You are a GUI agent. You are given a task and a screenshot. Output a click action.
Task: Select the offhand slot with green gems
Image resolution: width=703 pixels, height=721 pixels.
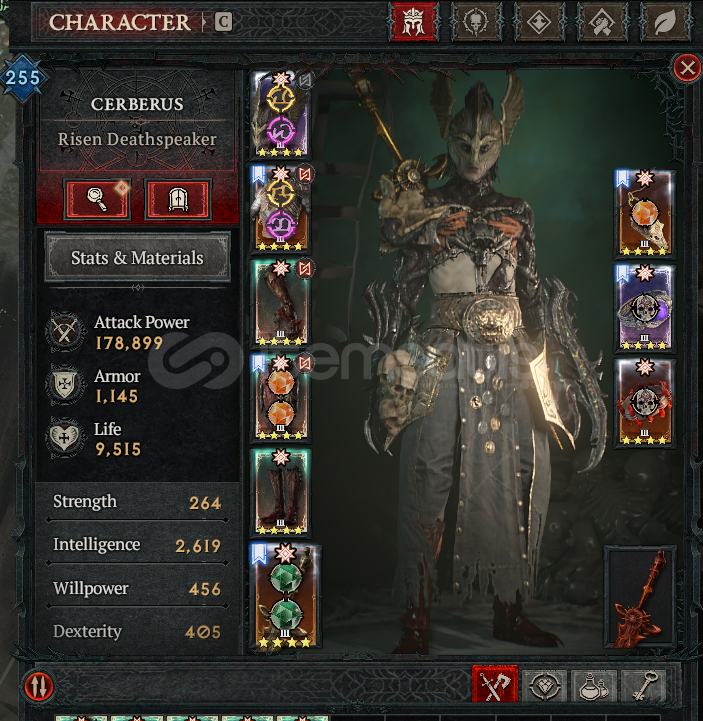(285, 595)
